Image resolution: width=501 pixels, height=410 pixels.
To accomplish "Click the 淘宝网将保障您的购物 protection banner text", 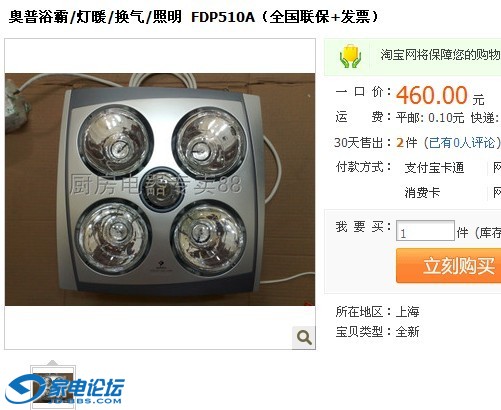I will point(441,55).
